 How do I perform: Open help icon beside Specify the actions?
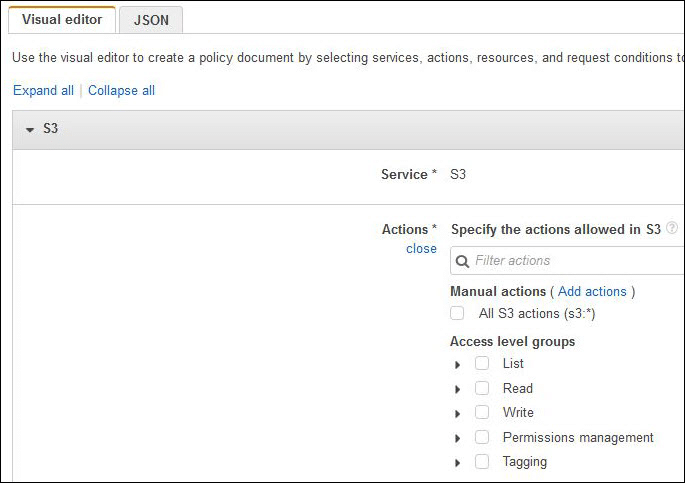(x=672, y=228)
